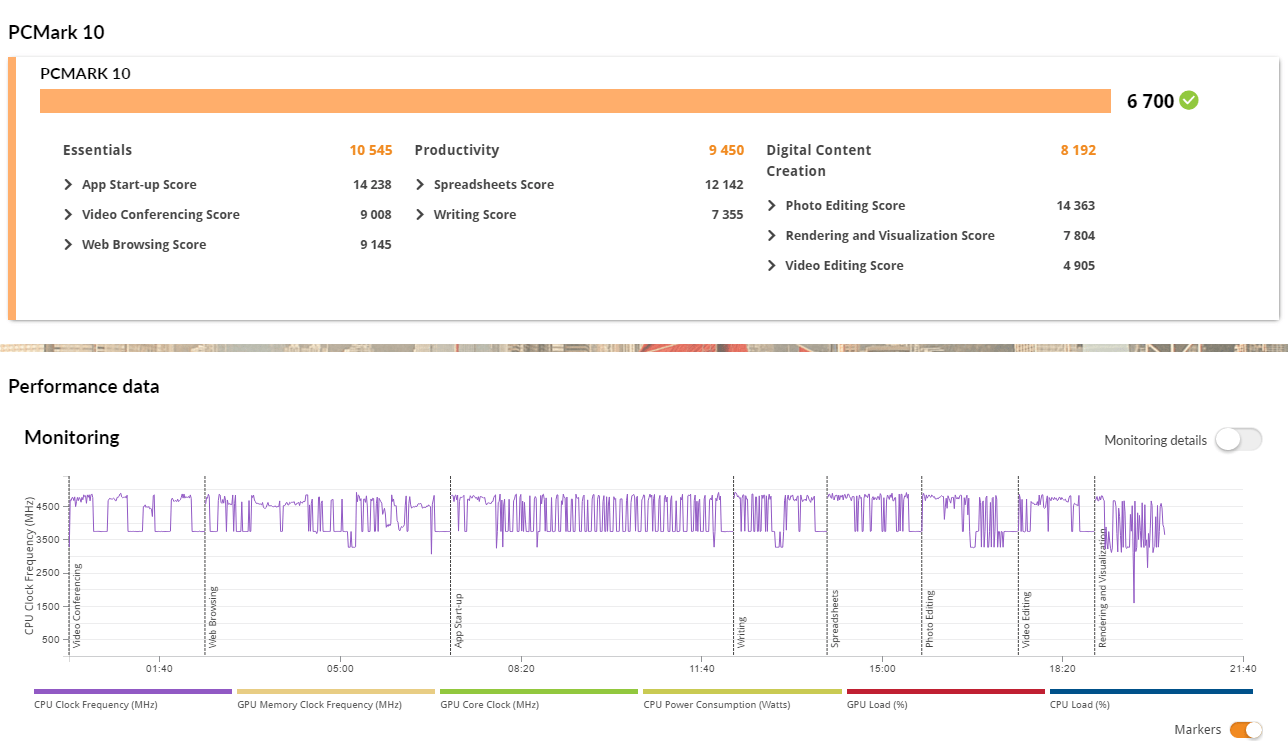Expand Photo Editing Score chevron
The height and width of the screenshot is (749, 1288).
(772, 206)
